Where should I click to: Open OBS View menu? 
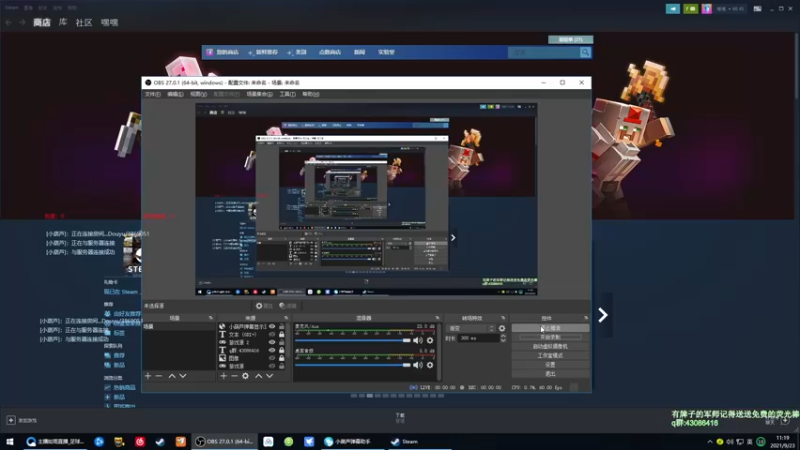coord(198,94)
